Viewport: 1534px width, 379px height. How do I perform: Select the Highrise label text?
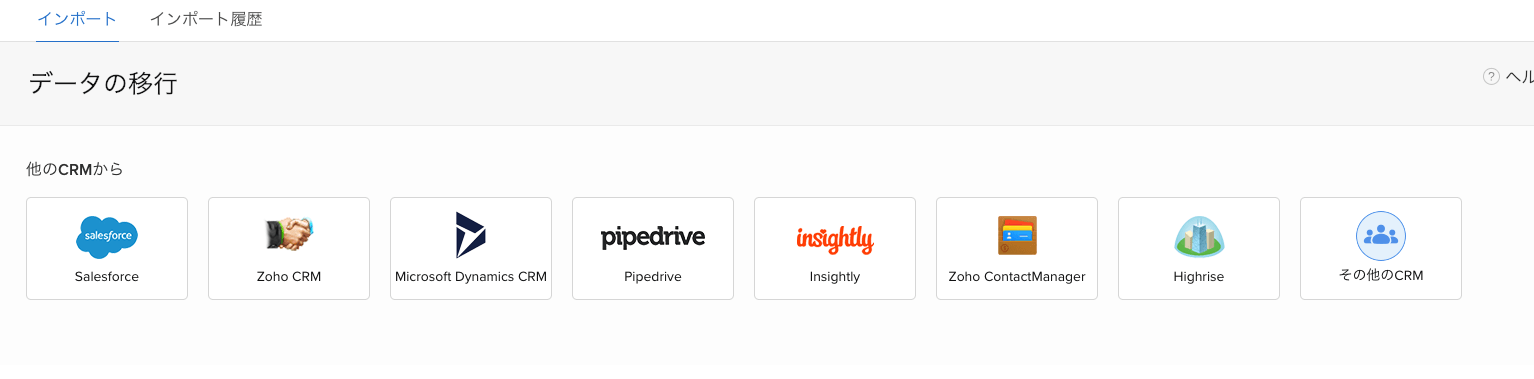(x=1199, y=277)
